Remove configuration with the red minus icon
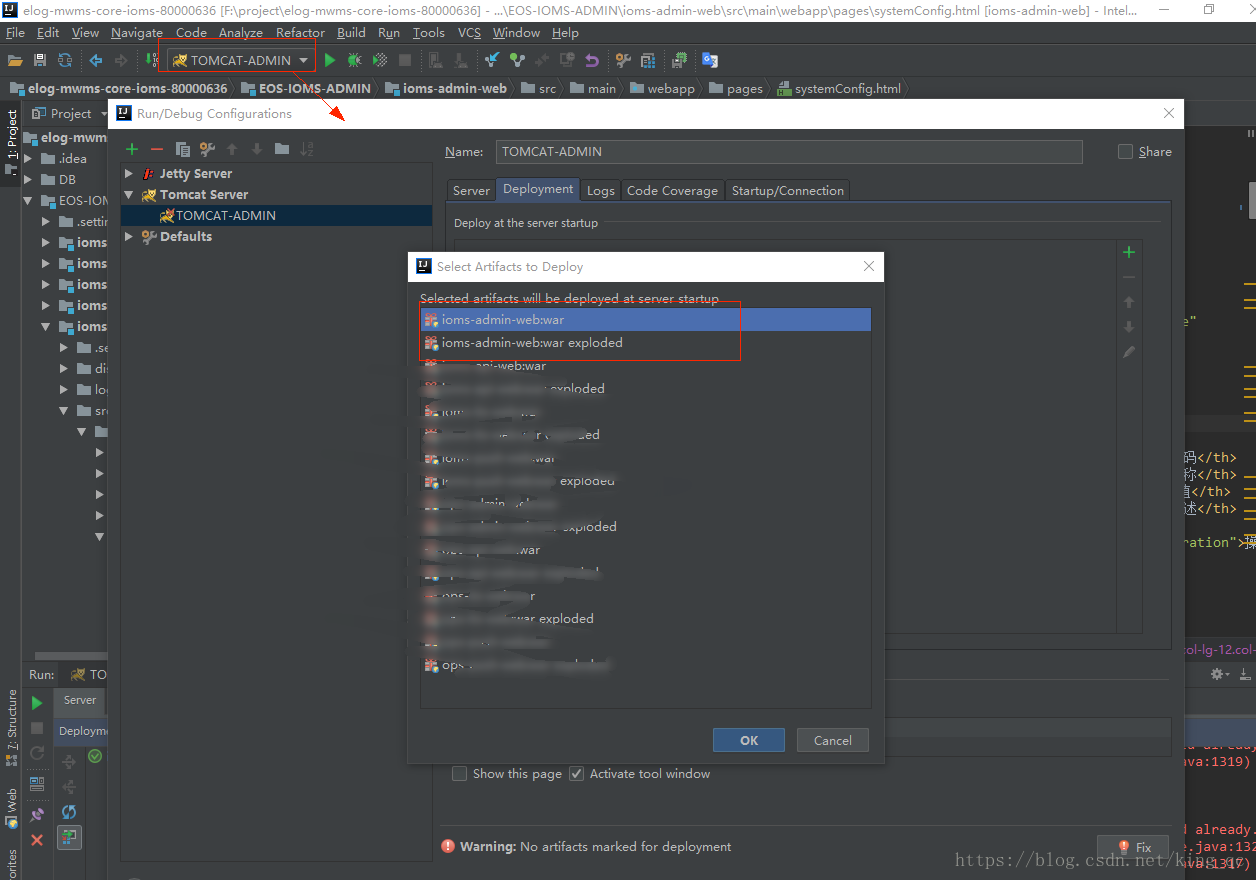Screen dimensions: 1256x880 click(x=156, y=149)
